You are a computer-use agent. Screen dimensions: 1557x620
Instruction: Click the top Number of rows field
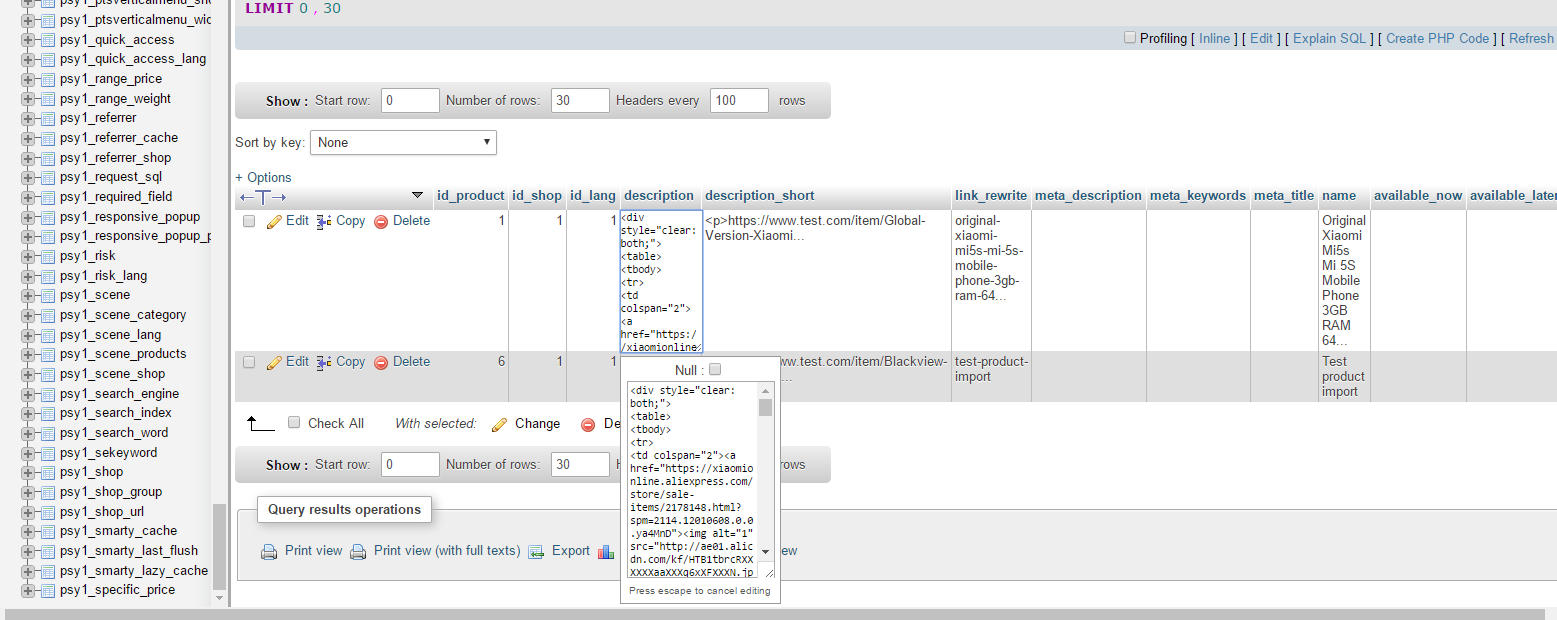[580, 101]
